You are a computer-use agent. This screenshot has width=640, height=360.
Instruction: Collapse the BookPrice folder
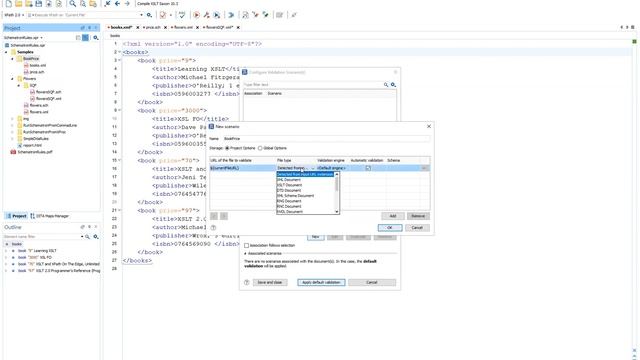pyautogui.click(x=12, y=59)
